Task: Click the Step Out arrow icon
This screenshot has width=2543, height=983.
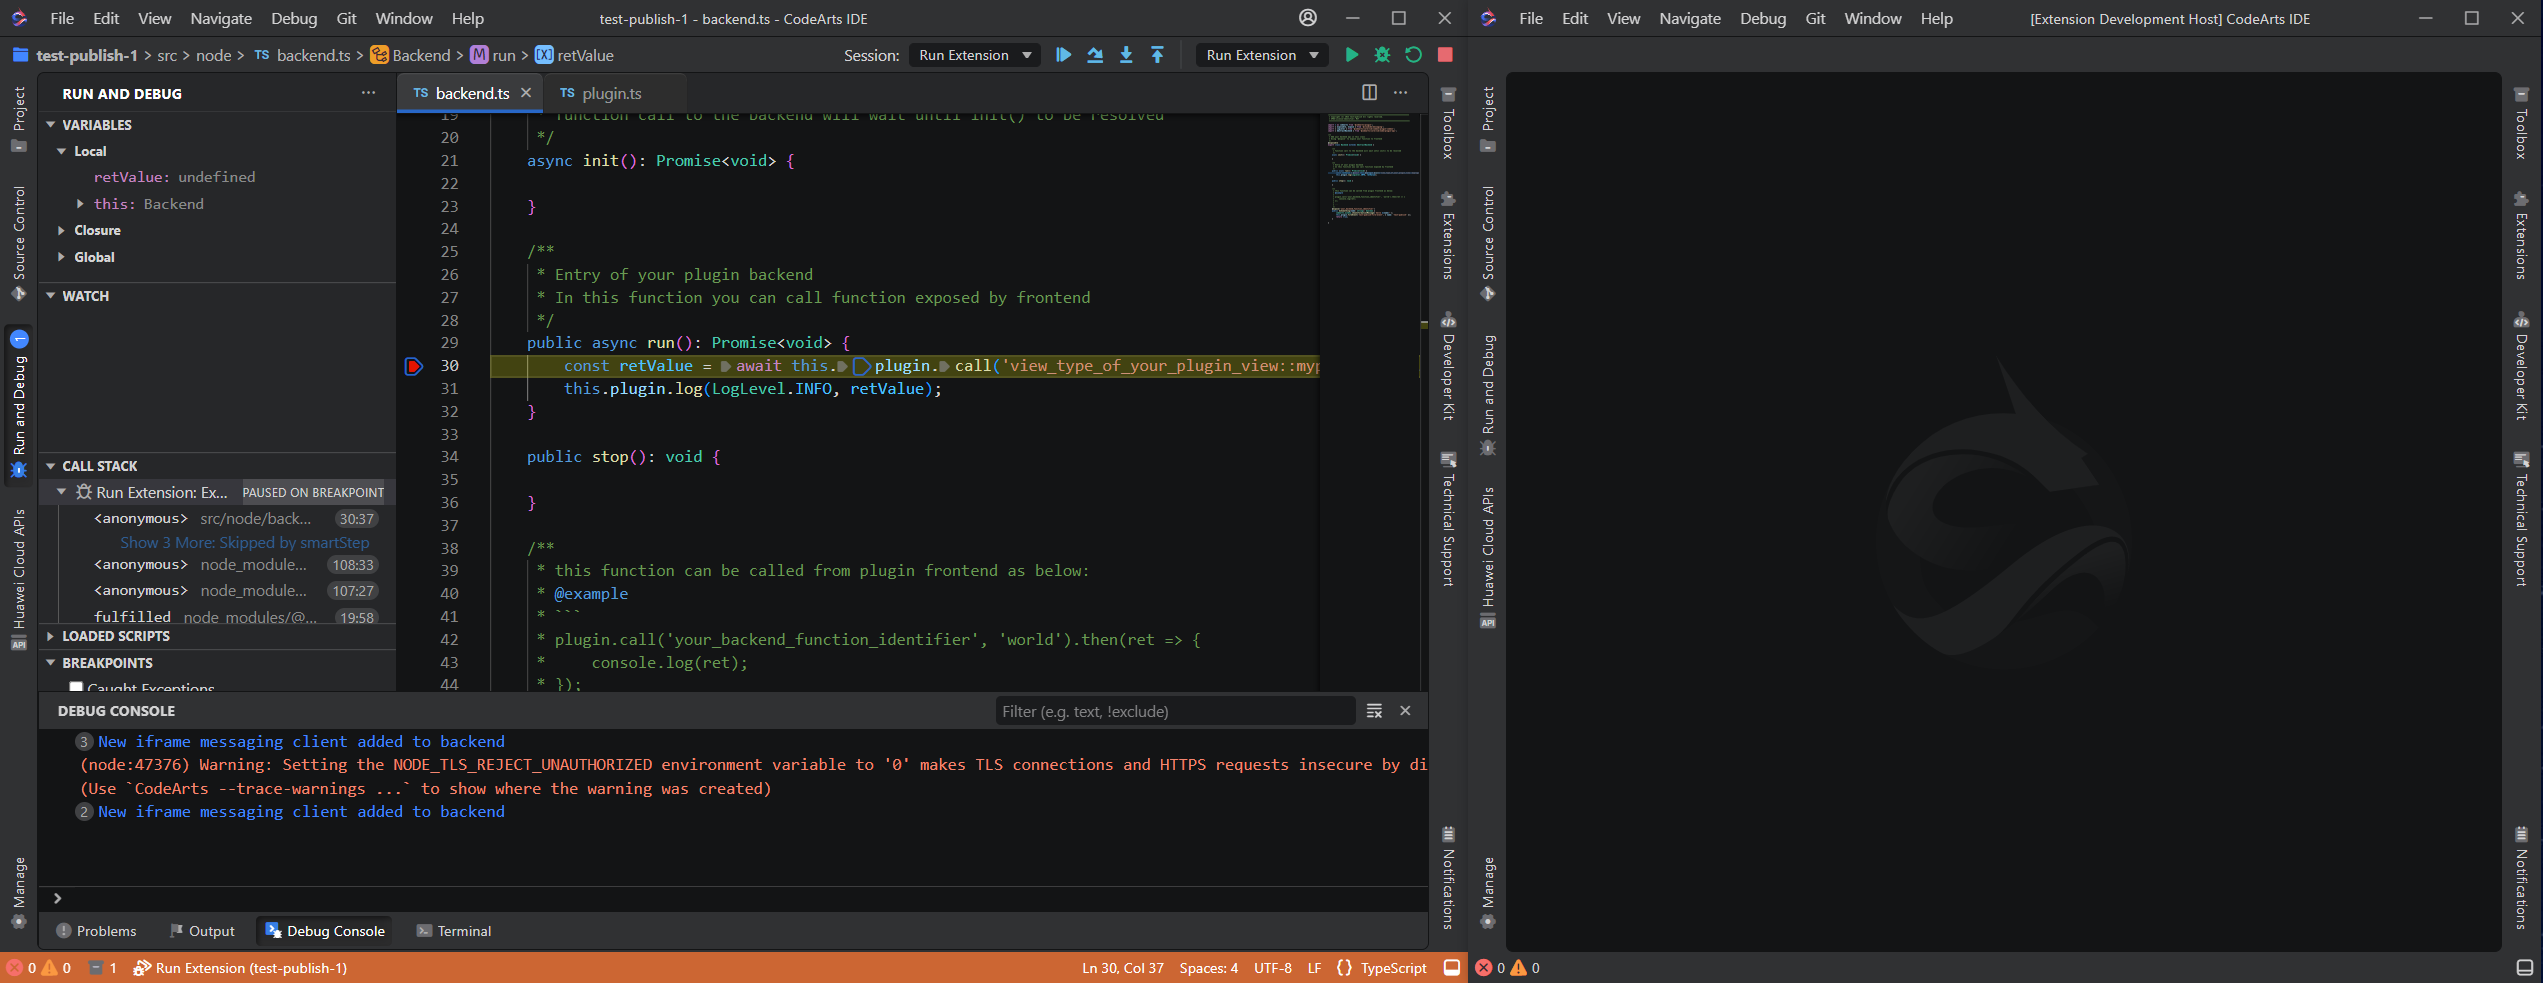Action: point(1157,55)
